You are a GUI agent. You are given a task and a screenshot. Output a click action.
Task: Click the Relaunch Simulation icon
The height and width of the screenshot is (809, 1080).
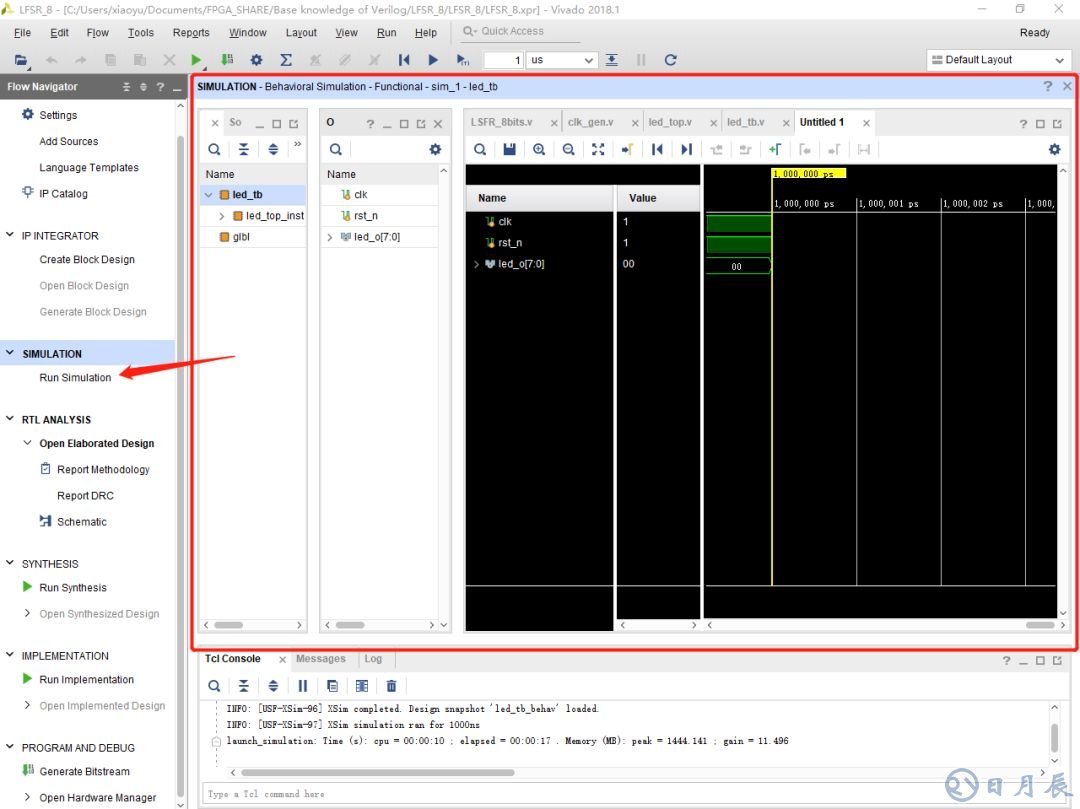click(x=670, y=60)
